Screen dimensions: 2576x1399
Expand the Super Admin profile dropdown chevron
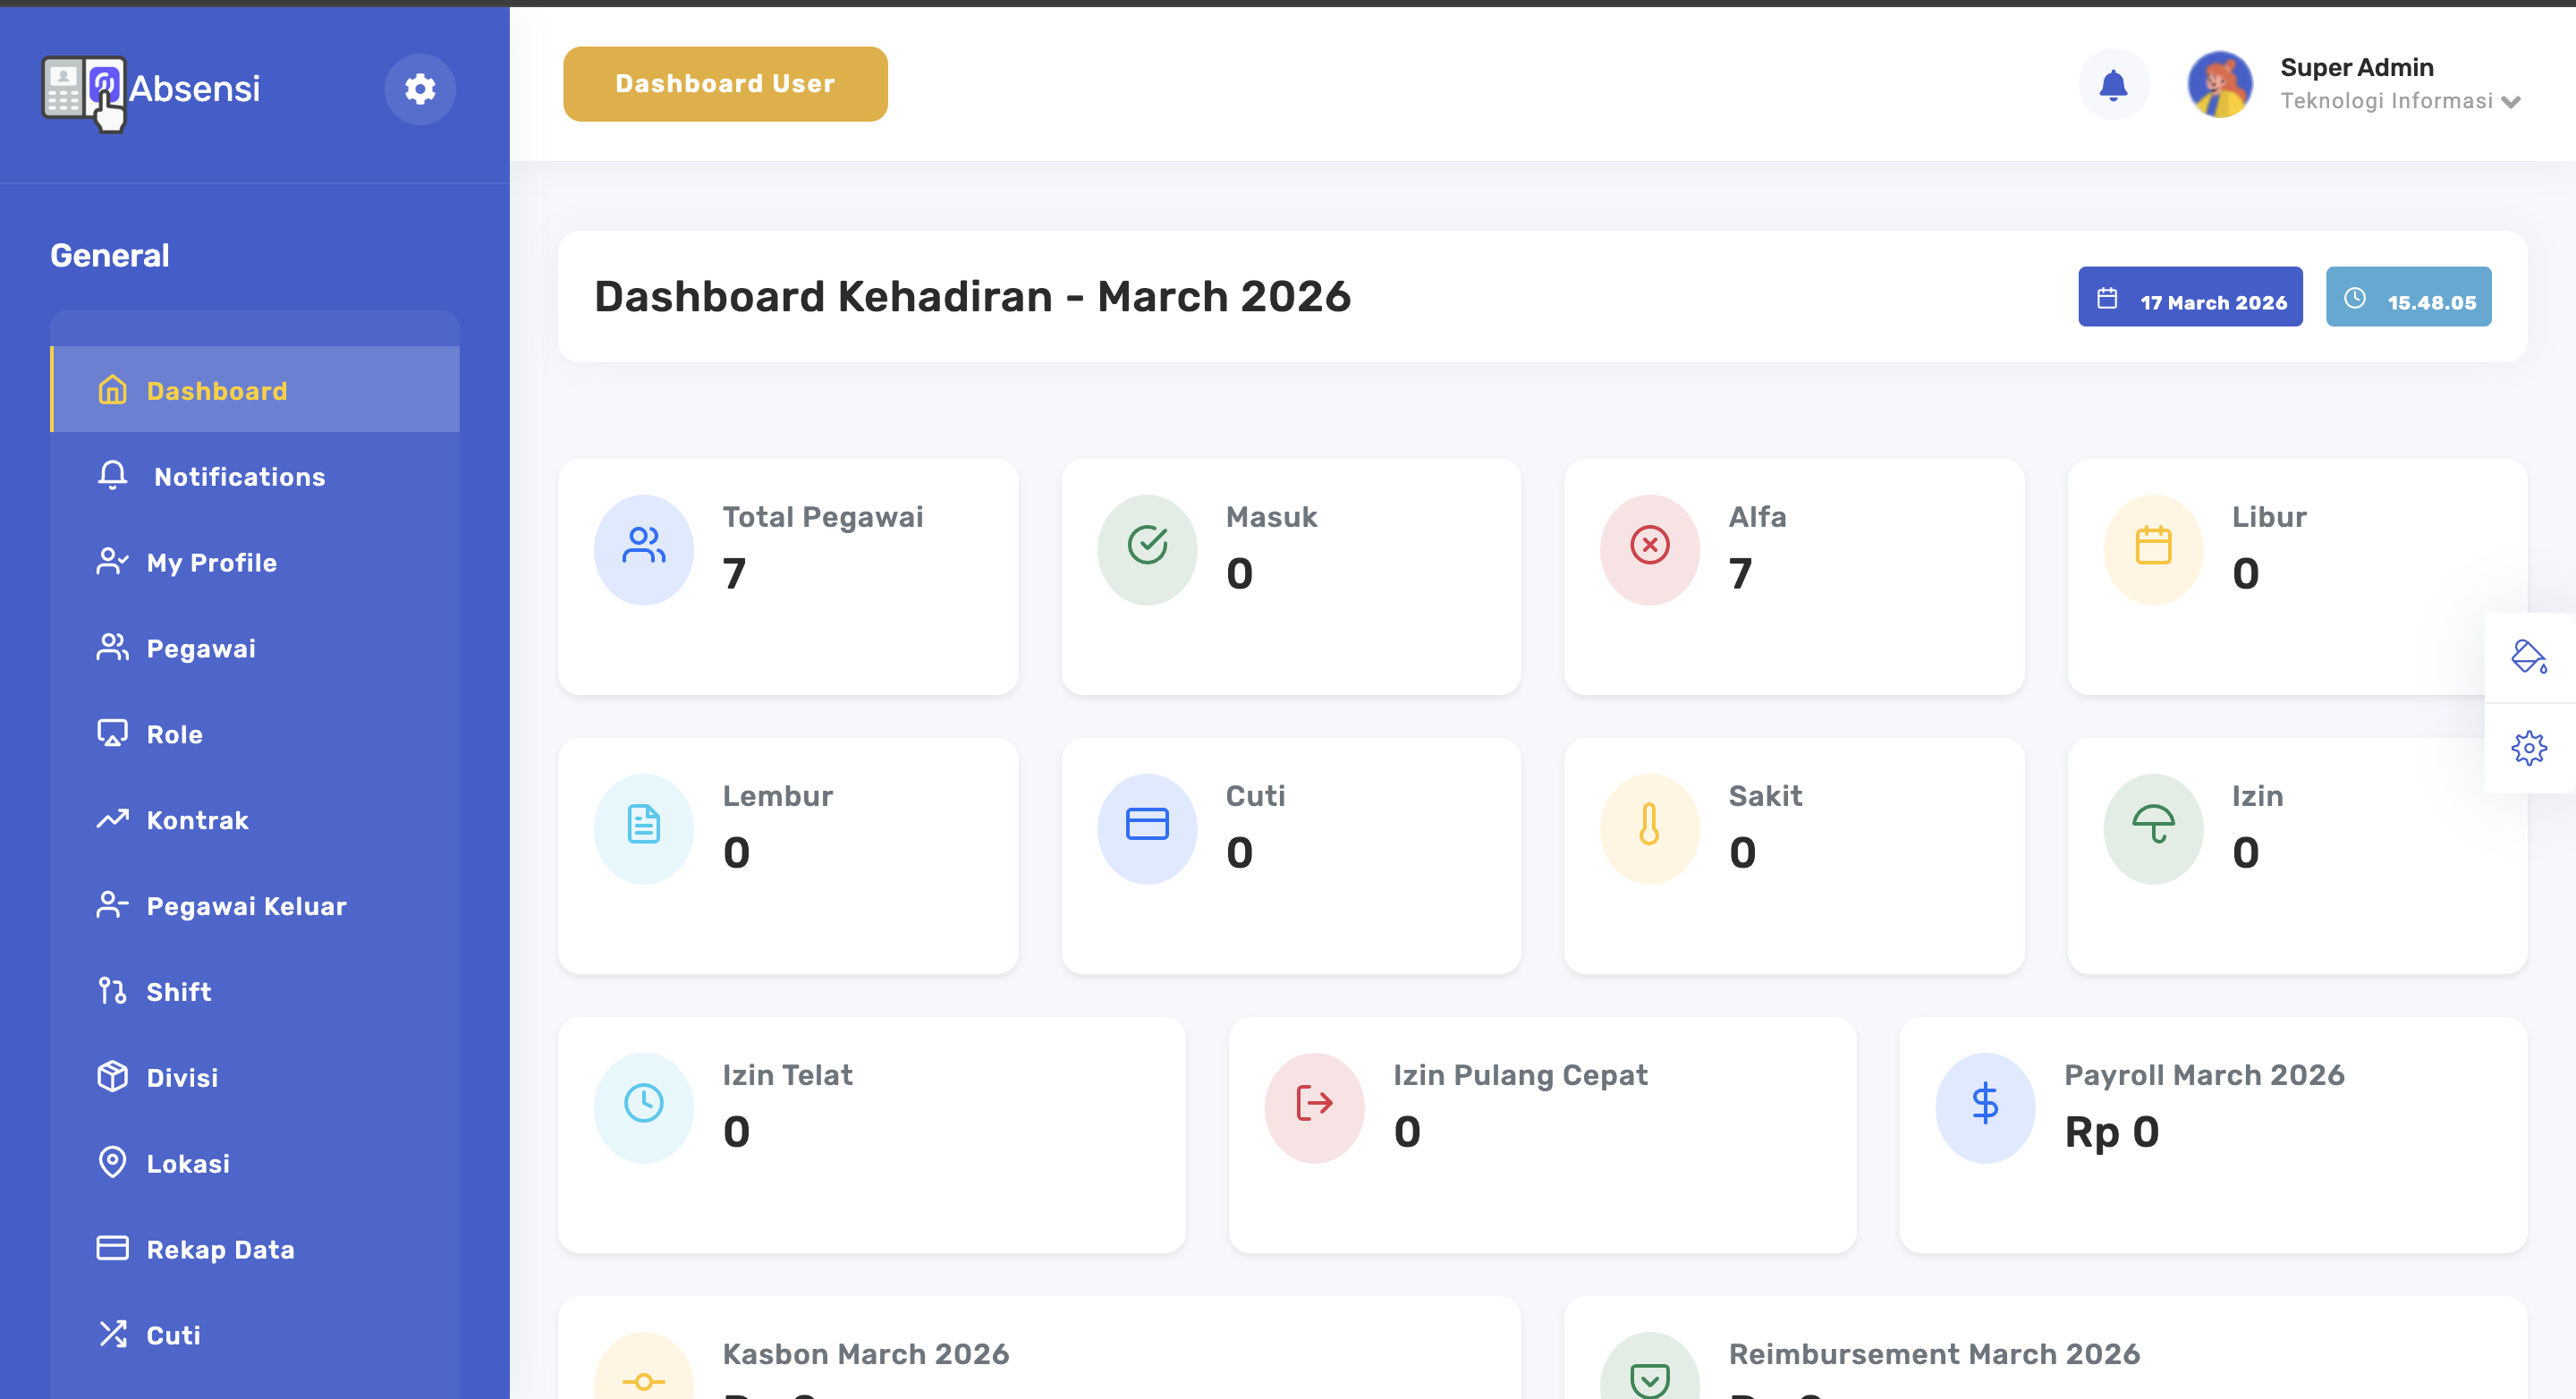2511,102
